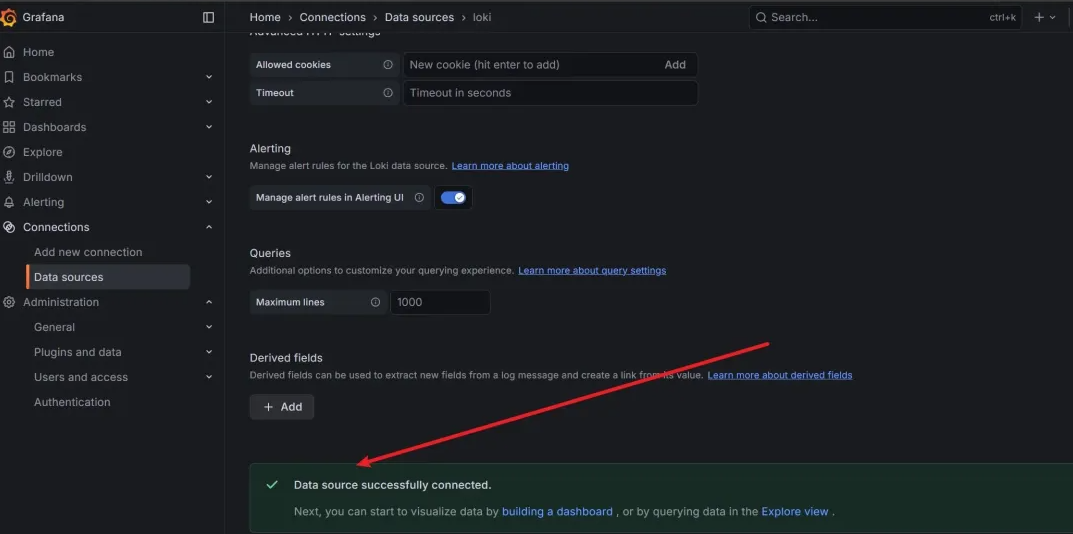This screenshot has height=534, width=1073.
Task: Expand the Starred section chevron
Action: pyautogui.click(x=209, y=102)
